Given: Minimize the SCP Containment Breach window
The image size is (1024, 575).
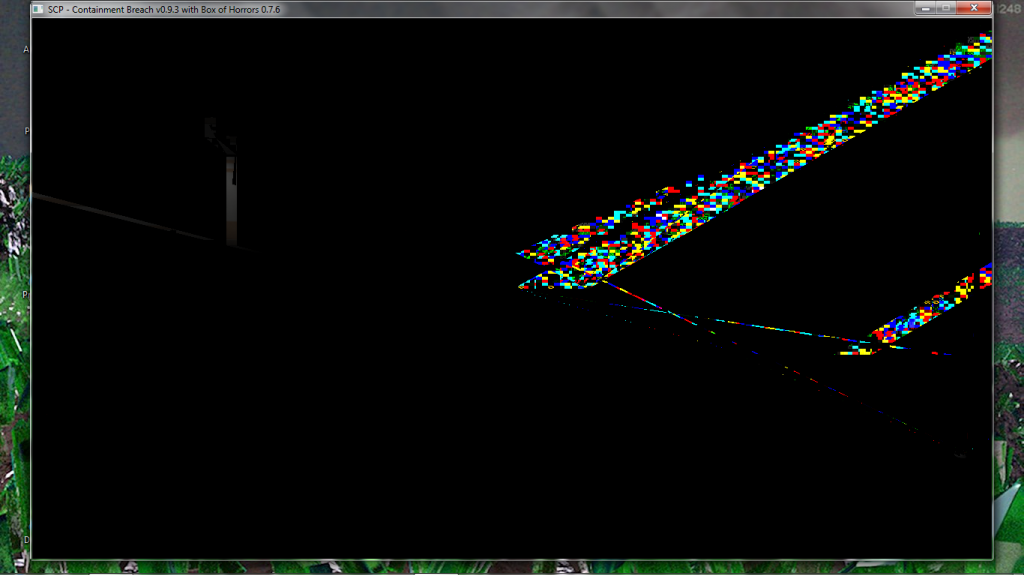Looking at the screenshot, I should [925, 8].
